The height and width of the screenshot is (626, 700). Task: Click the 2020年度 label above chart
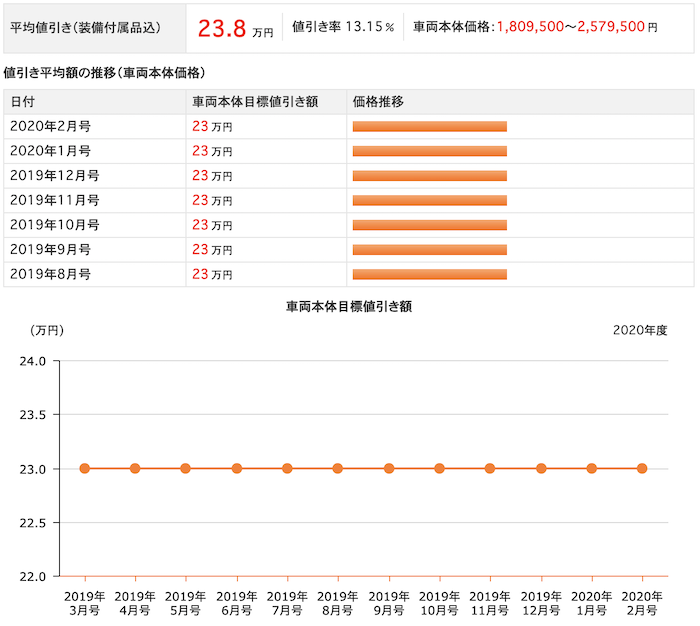click(640, 330)
